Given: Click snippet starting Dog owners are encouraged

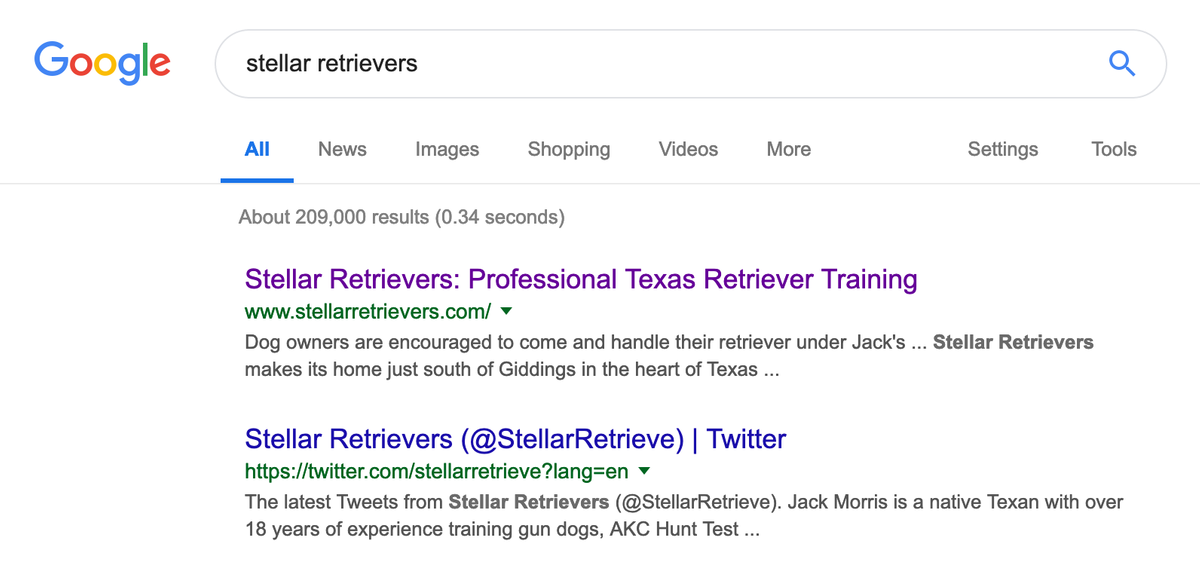Looking at the screenshot, I should coord(669,355).
